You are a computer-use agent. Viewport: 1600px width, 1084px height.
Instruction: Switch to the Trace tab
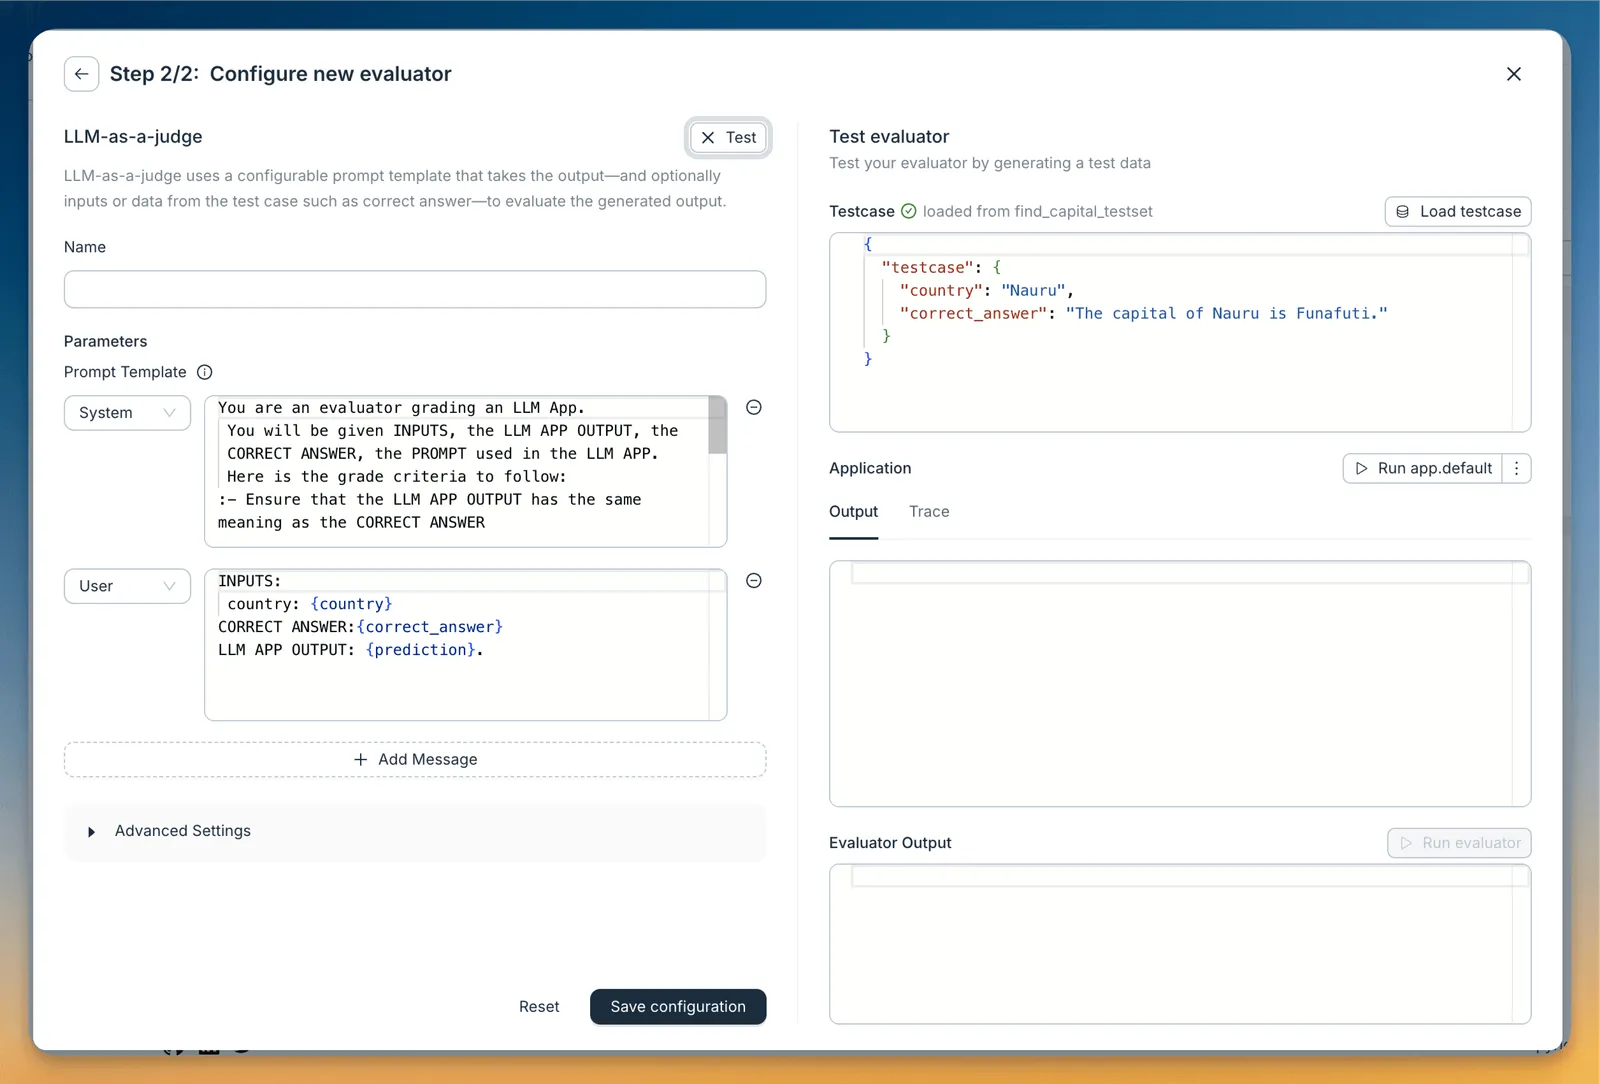click(x=929, y=512)
